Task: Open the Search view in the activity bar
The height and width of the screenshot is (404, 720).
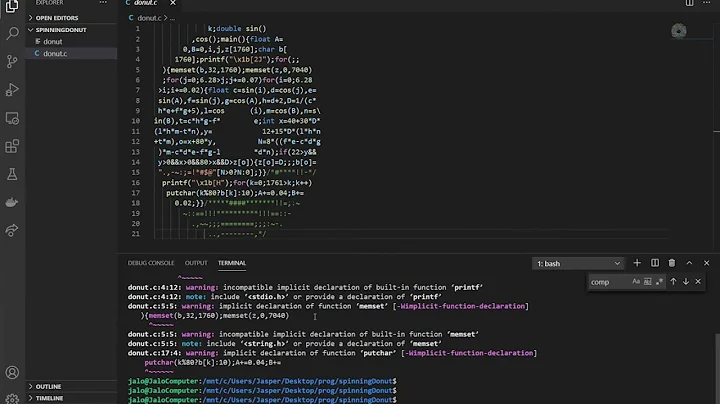Action: pos(12,33)
